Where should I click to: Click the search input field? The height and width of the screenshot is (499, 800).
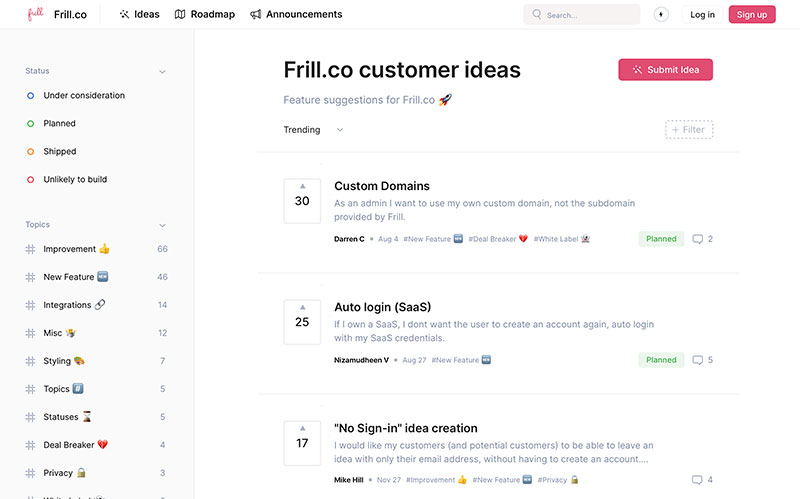582,15
